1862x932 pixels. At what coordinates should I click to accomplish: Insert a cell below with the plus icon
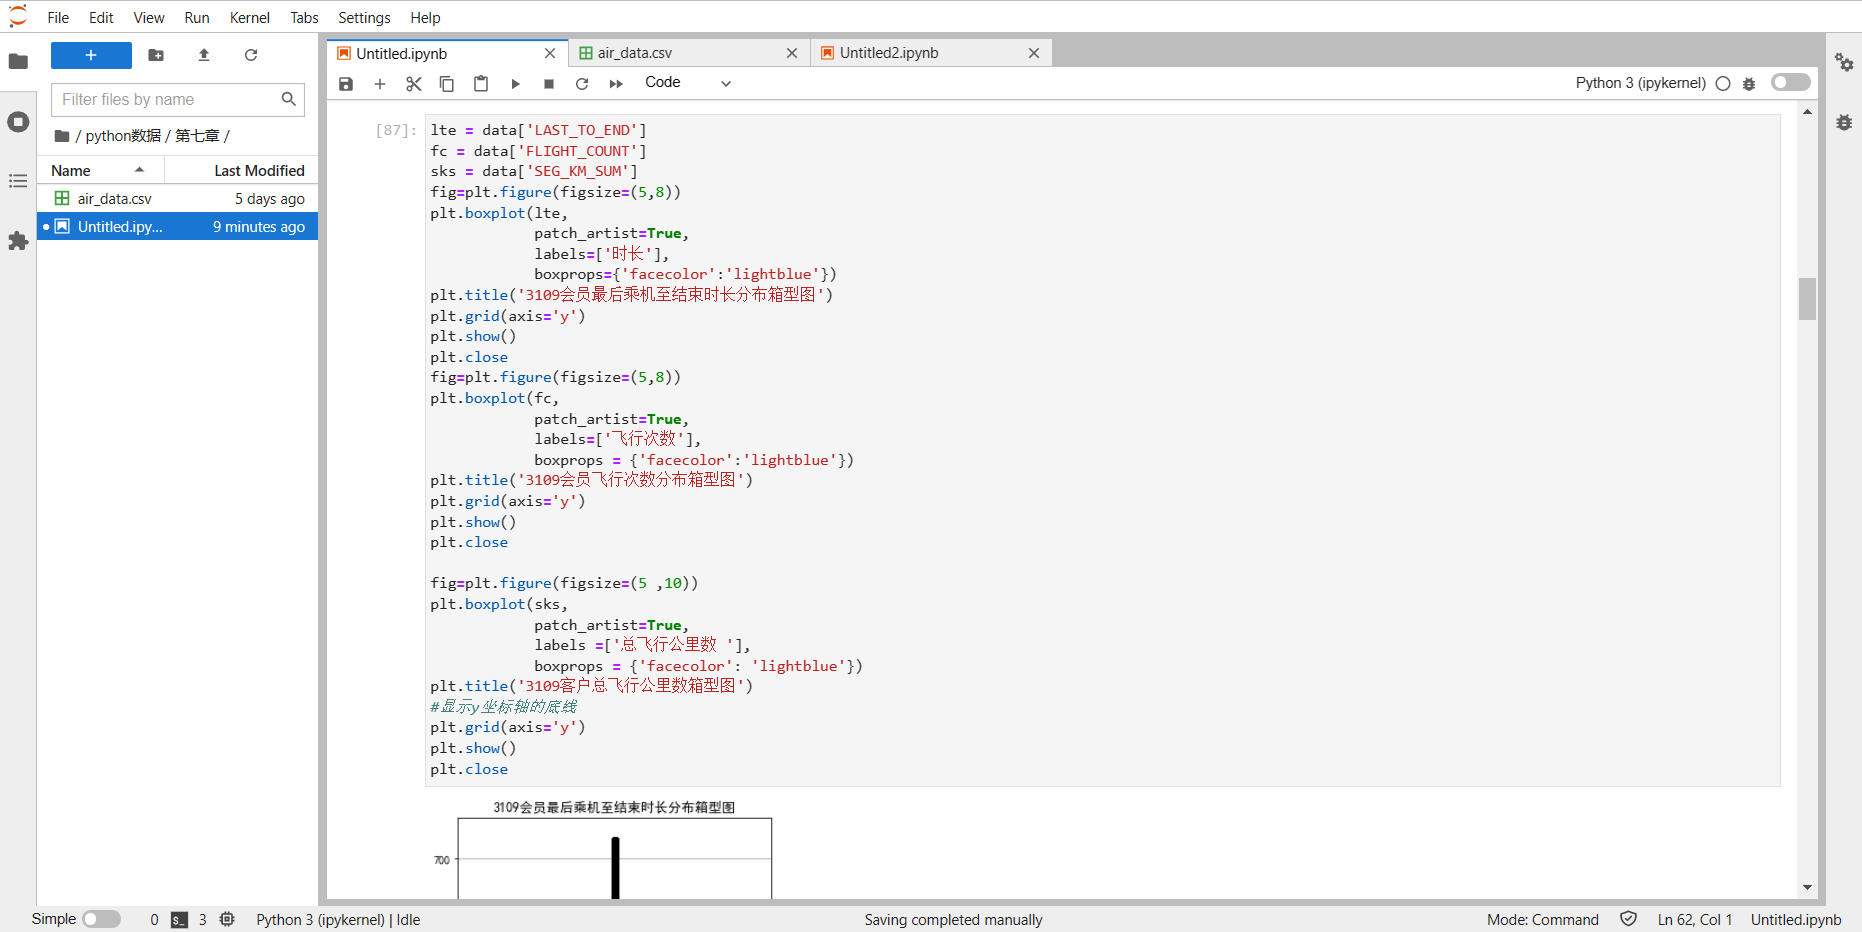[380, 84]
